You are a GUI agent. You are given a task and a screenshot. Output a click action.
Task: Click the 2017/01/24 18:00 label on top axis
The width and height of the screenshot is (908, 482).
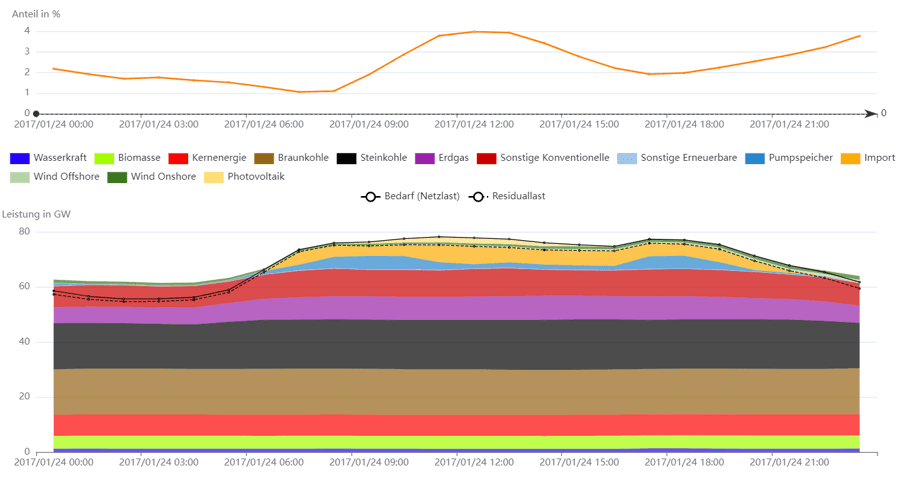(x=686, y=126)
